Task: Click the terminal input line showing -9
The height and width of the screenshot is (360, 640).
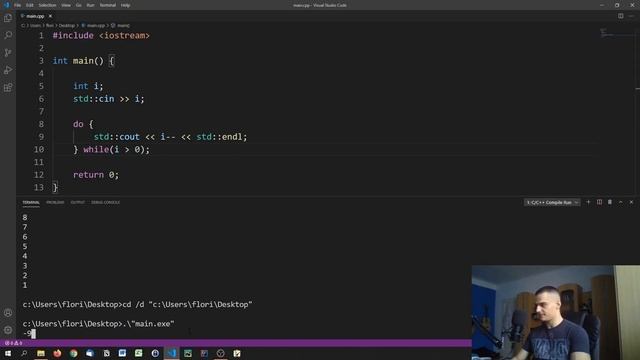Action: [x=29, y=333]
